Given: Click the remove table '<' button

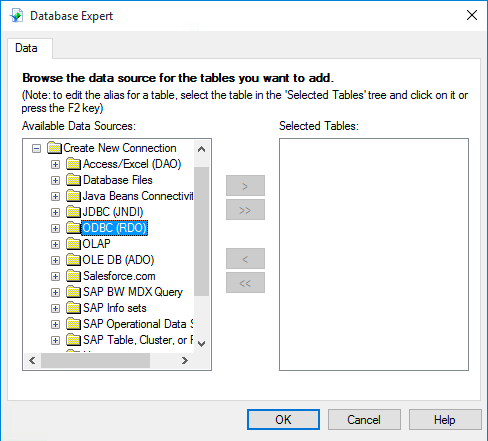Looking at the screenshot, I should point(245,258).
